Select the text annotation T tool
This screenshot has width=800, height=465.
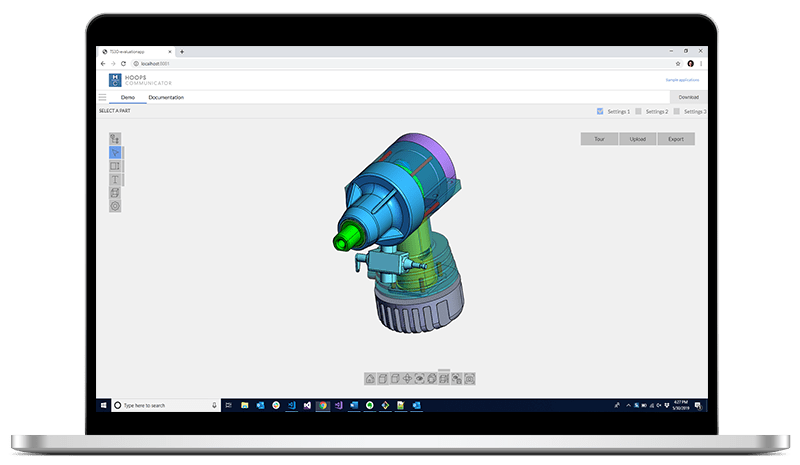point(115,179)
